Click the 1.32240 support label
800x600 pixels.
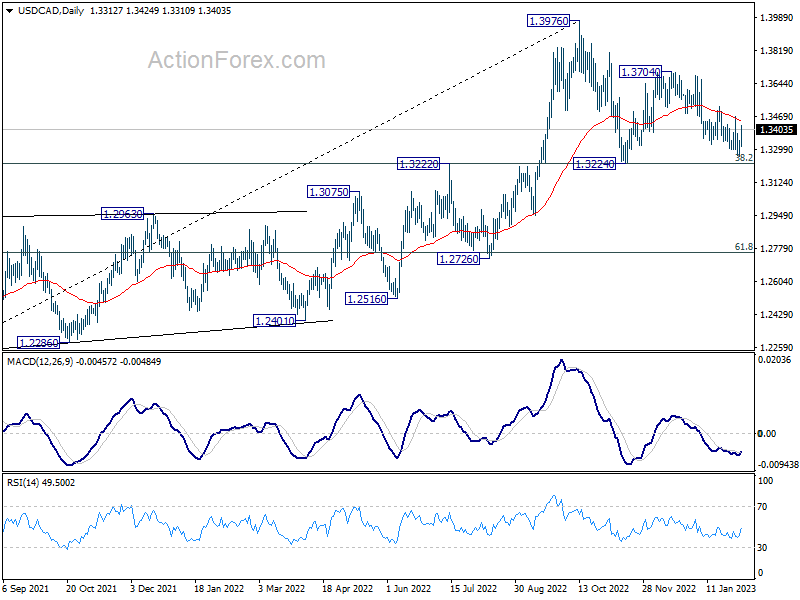coord(595,164)
